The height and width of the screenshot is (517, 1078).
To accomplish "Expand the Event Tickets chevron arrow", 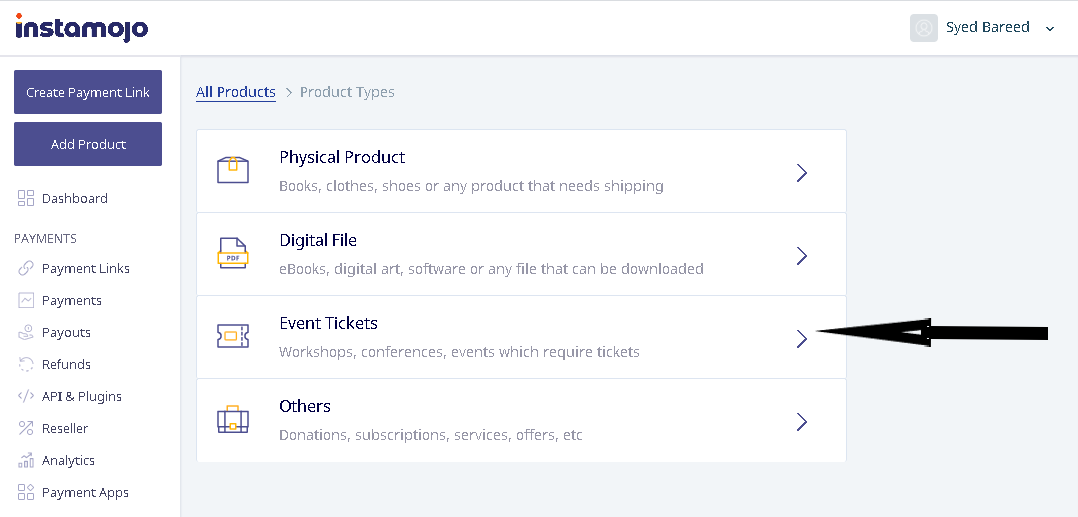I will 801,338.
